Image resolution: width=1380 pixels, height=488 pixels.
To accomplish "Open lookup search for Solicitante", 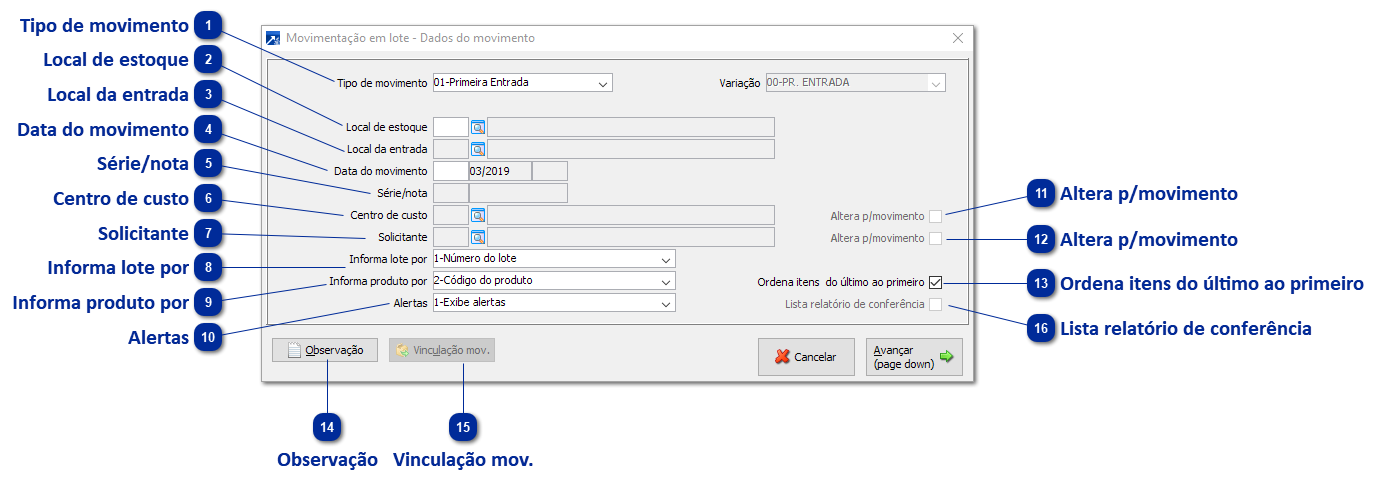I will 478,237.
